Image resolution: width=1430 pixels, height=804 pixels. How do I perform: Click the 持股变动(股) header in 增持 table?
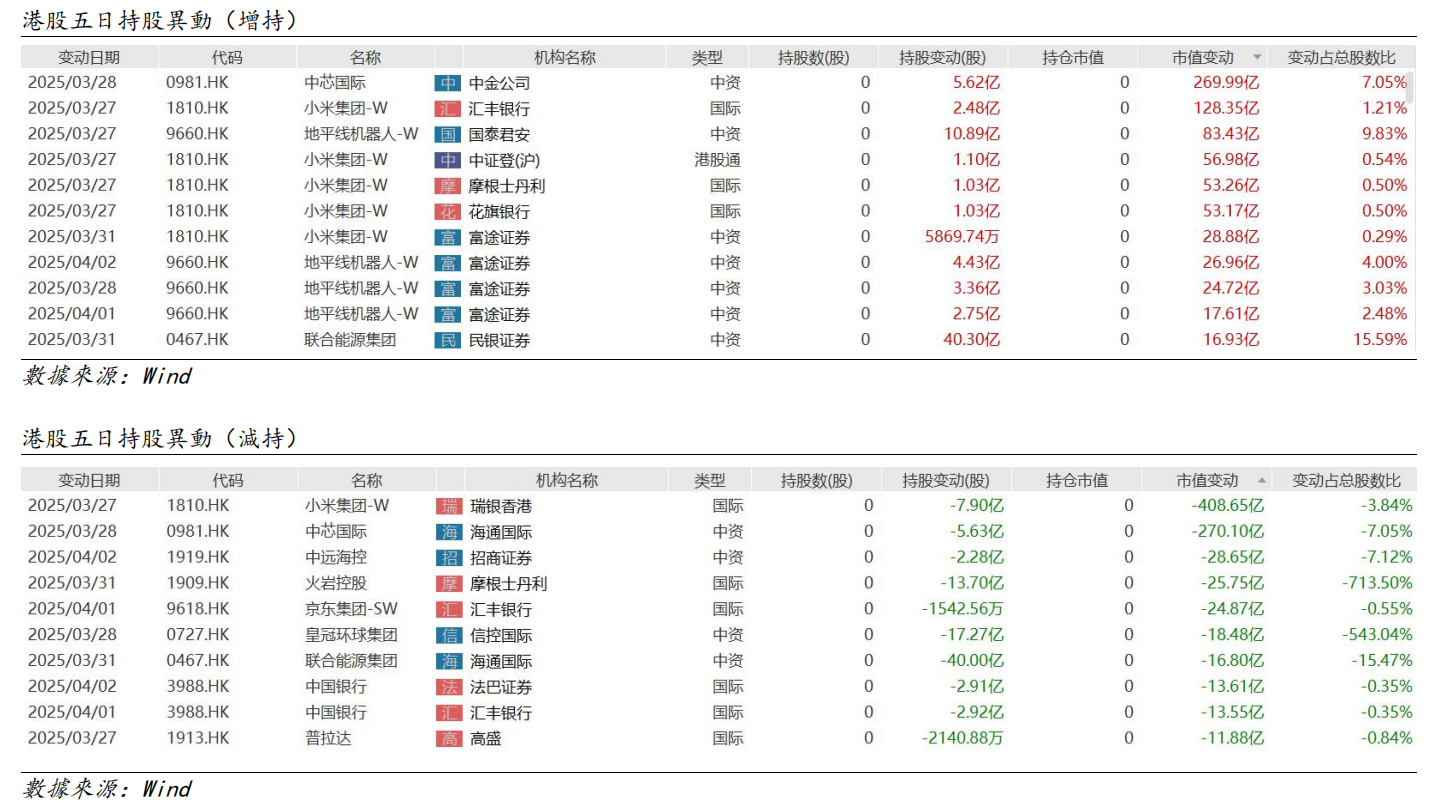coord(942,58)
